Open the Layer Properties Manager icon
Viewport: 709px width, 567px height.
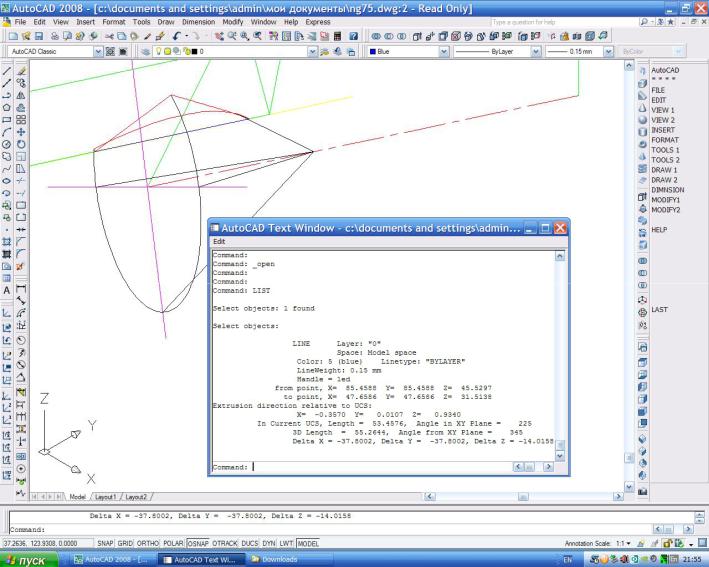145,52
